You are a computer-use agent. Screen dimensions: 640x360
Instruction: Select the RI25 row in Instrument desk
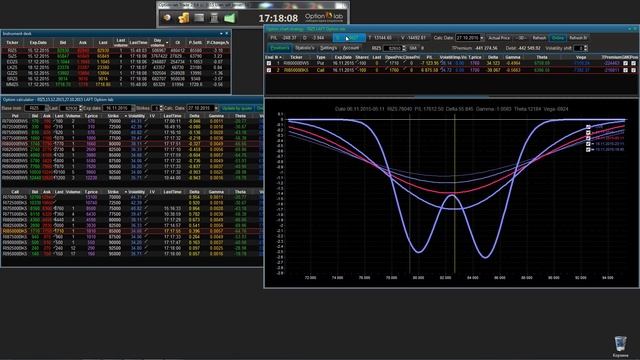(x=116, y=51)
